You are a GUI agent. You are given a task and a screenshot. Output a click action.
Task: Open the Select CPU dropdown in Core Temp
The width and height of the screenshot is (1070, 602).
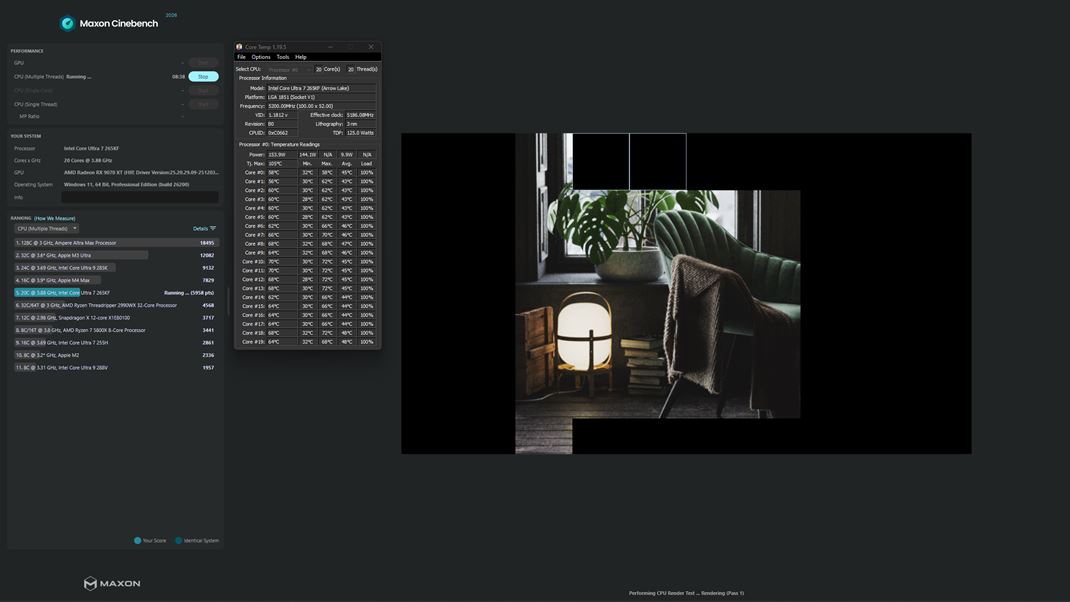(x=287, y=69)
